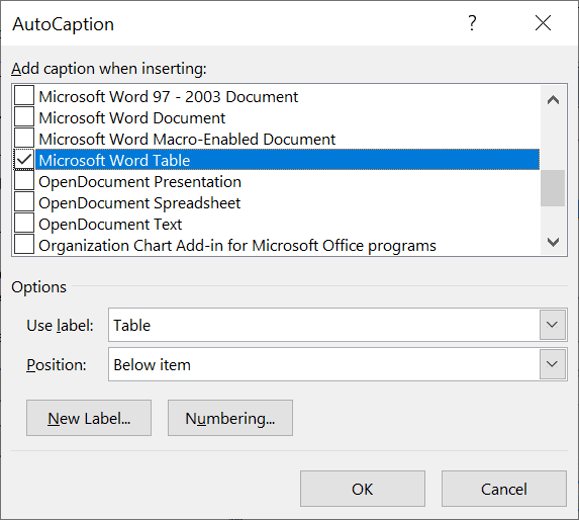
Task: Check Microsoft Word Macro-Enabled Document checkbox
Action: (24, 139)
